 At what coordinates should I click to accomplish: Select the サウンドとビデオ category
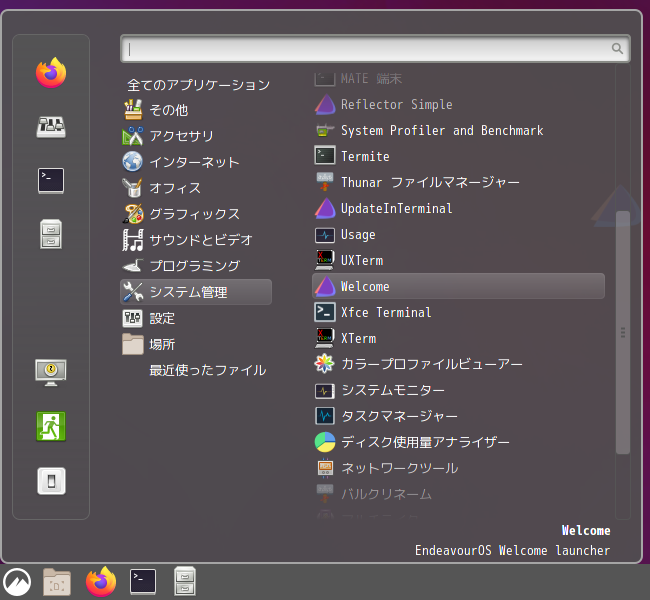point(196,240)
